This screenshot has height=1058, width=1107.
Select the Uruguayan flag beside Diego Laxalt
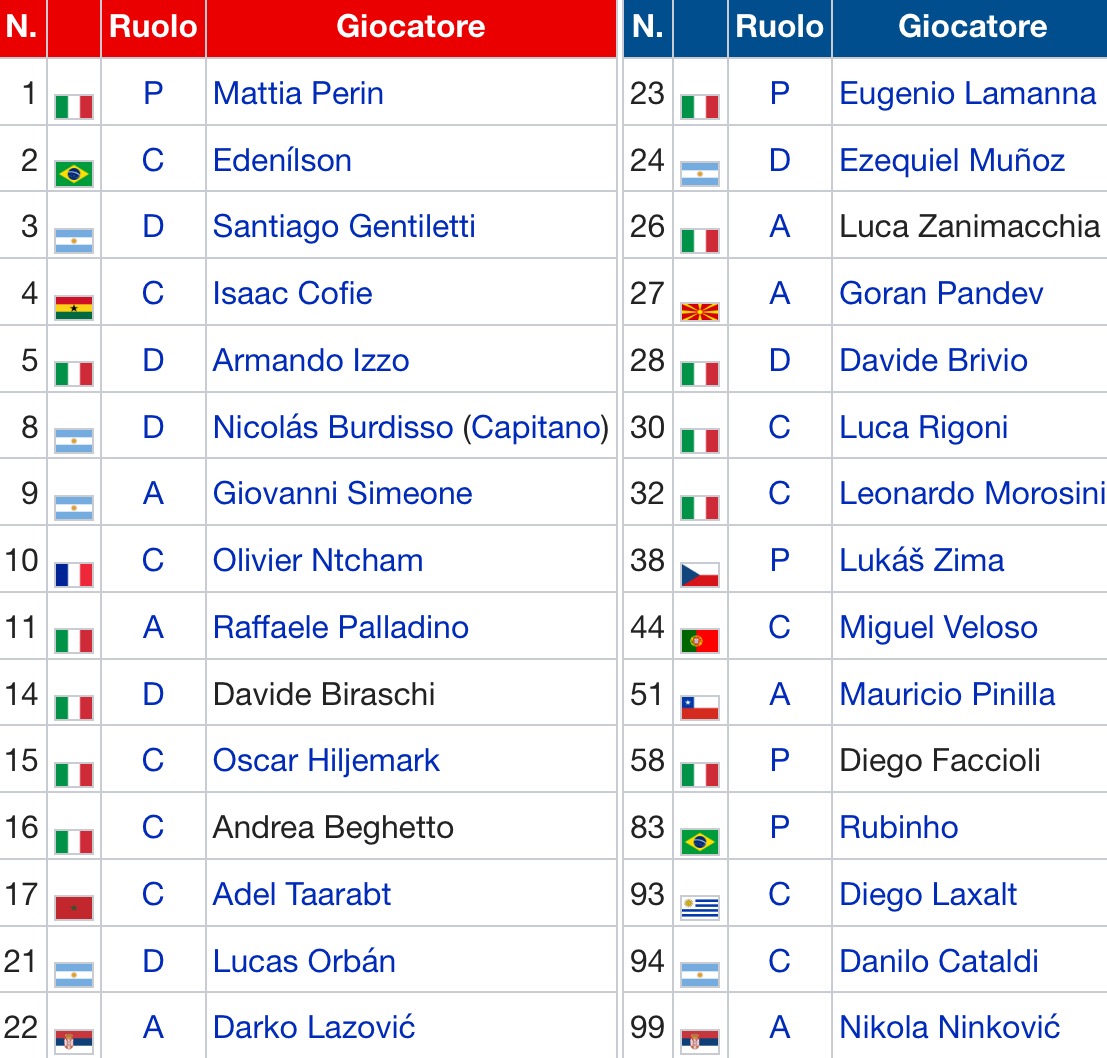(700, 908)
